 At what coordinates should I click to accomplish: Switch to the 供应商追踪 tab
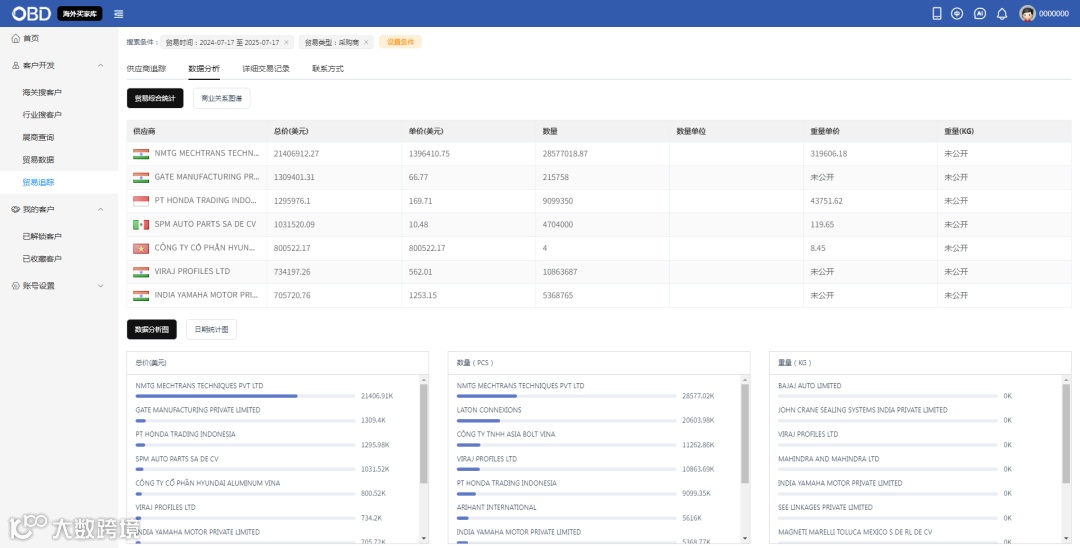pyautogui.click(x=146, y=69)
